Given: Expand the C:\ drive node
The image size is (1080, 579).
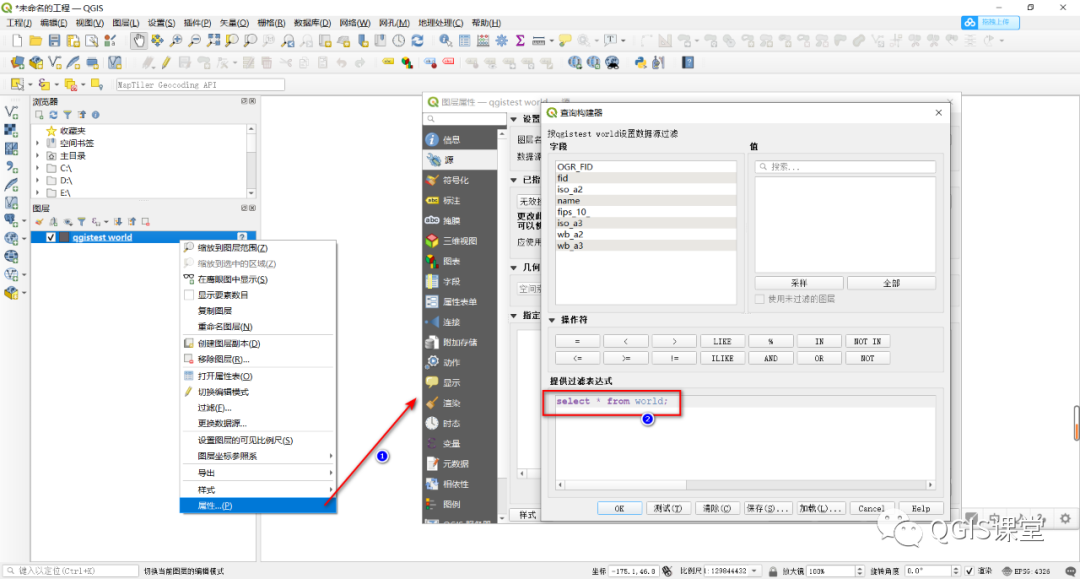Looking at the screenshot, I should 38,168.
